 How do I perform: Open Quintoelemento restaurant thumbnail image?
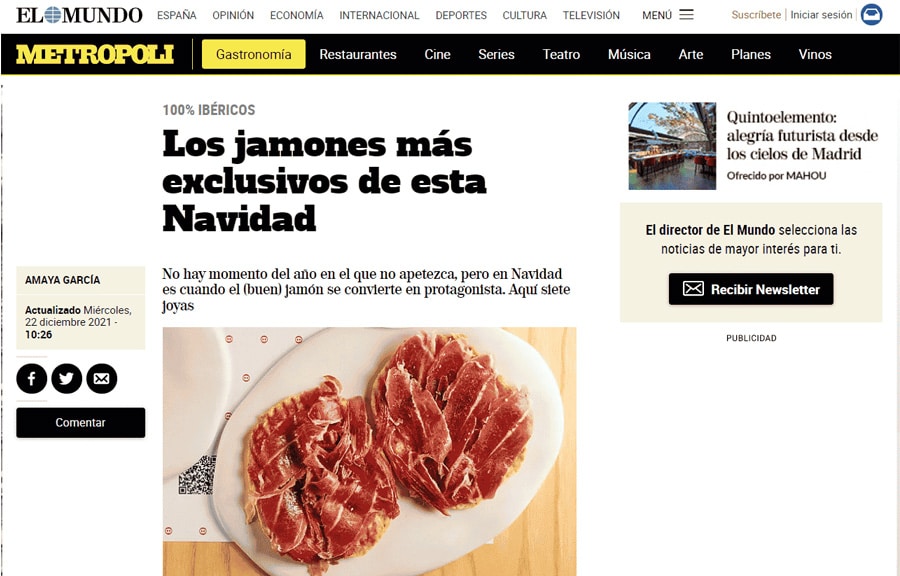[672, 146]
